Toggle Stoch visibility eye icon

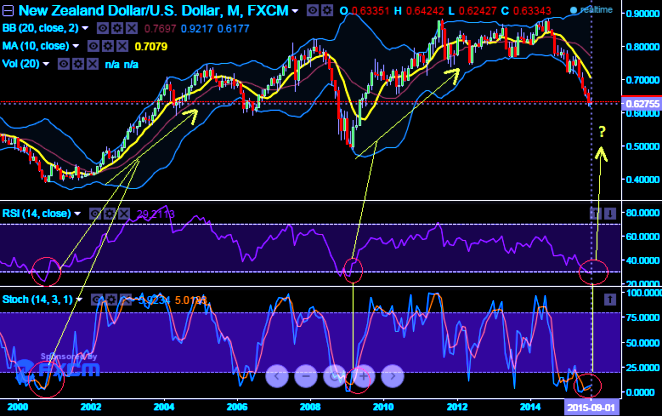97,300
